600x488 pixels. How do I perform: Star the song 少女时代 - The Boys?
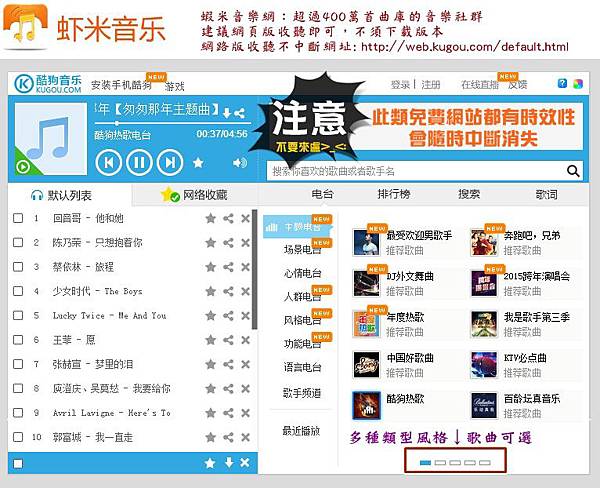coord(210,291)
